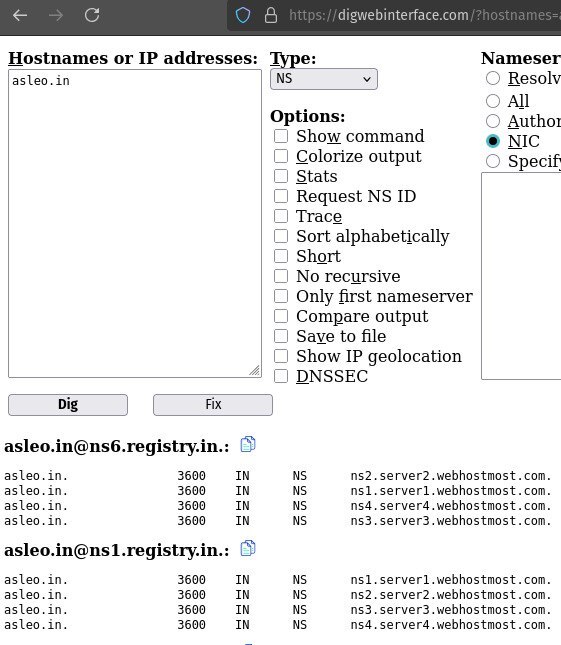Open the record Type dropdown
Screen dimensions: 561x645
(324, 79)
